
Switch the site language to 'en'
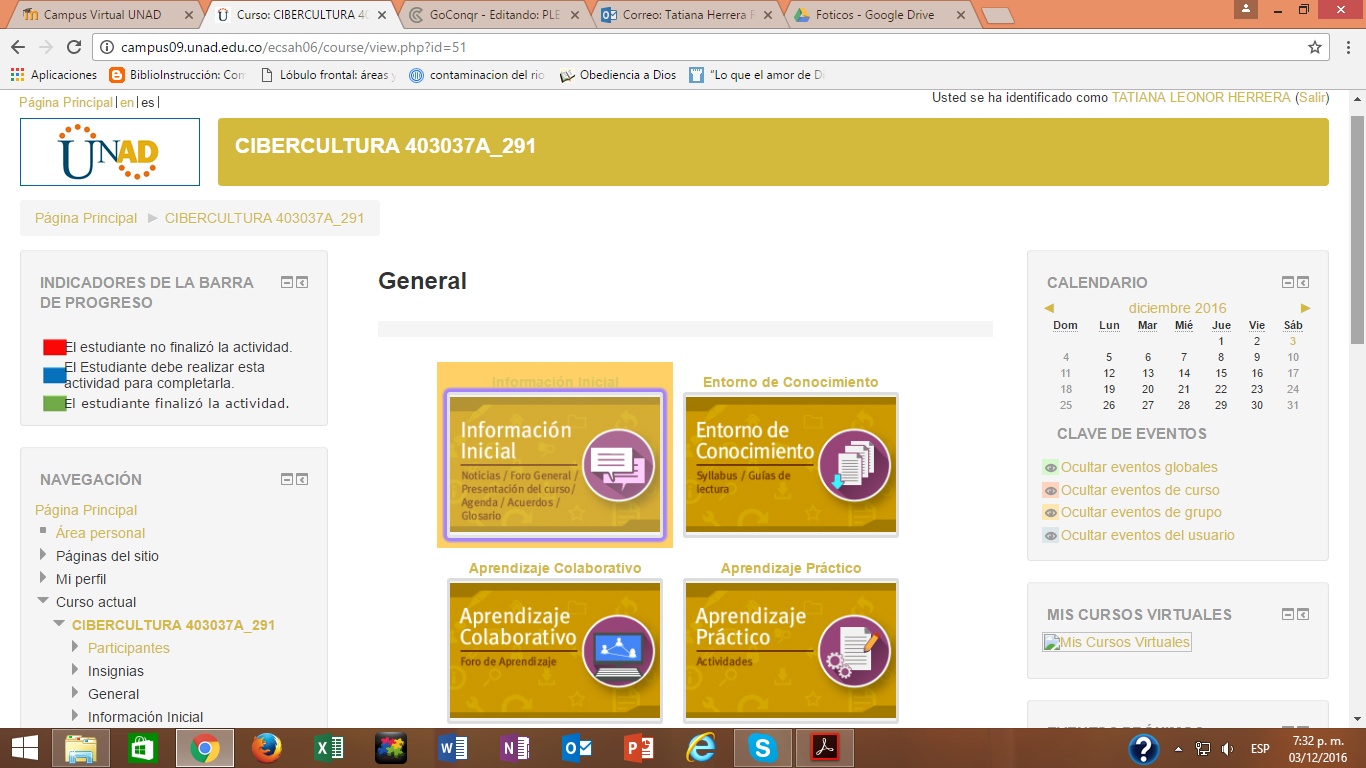pyautogui.click(x=127, y=103)
